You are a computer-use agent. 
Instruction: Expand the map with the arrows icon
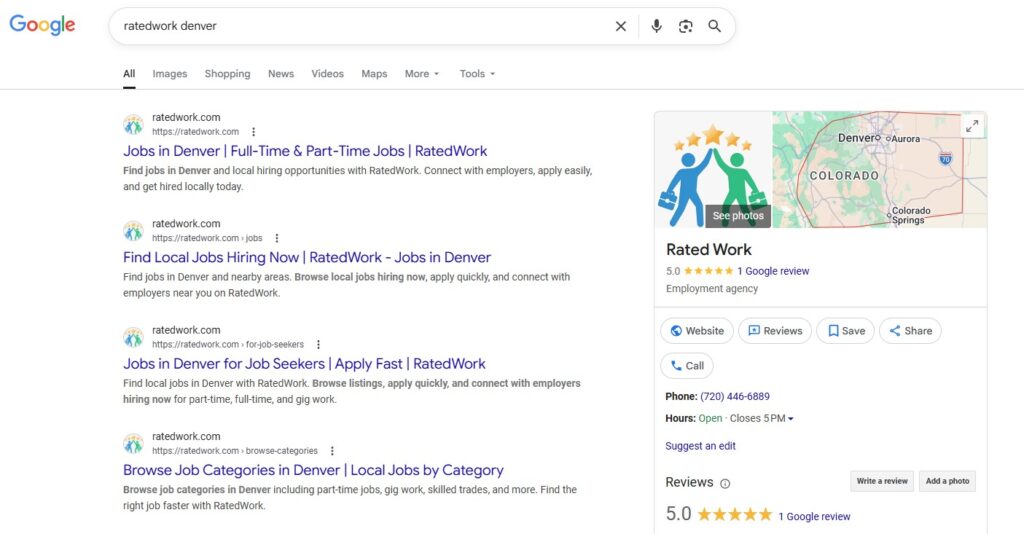pyautogui.click(x=972, y=126)
